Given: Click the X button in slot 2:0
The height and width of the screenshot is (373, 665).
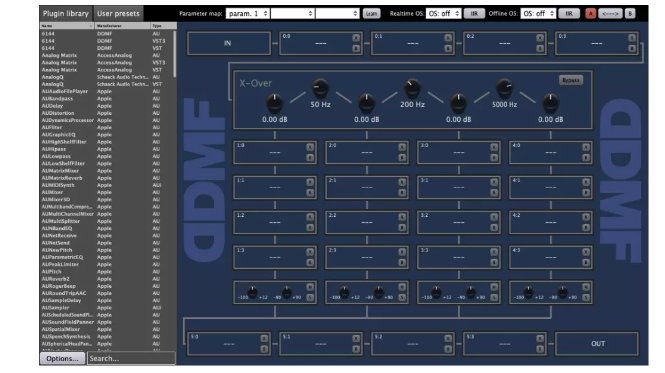Looking at the screenshot, I should pyautogui.click(x=402, y=147).
